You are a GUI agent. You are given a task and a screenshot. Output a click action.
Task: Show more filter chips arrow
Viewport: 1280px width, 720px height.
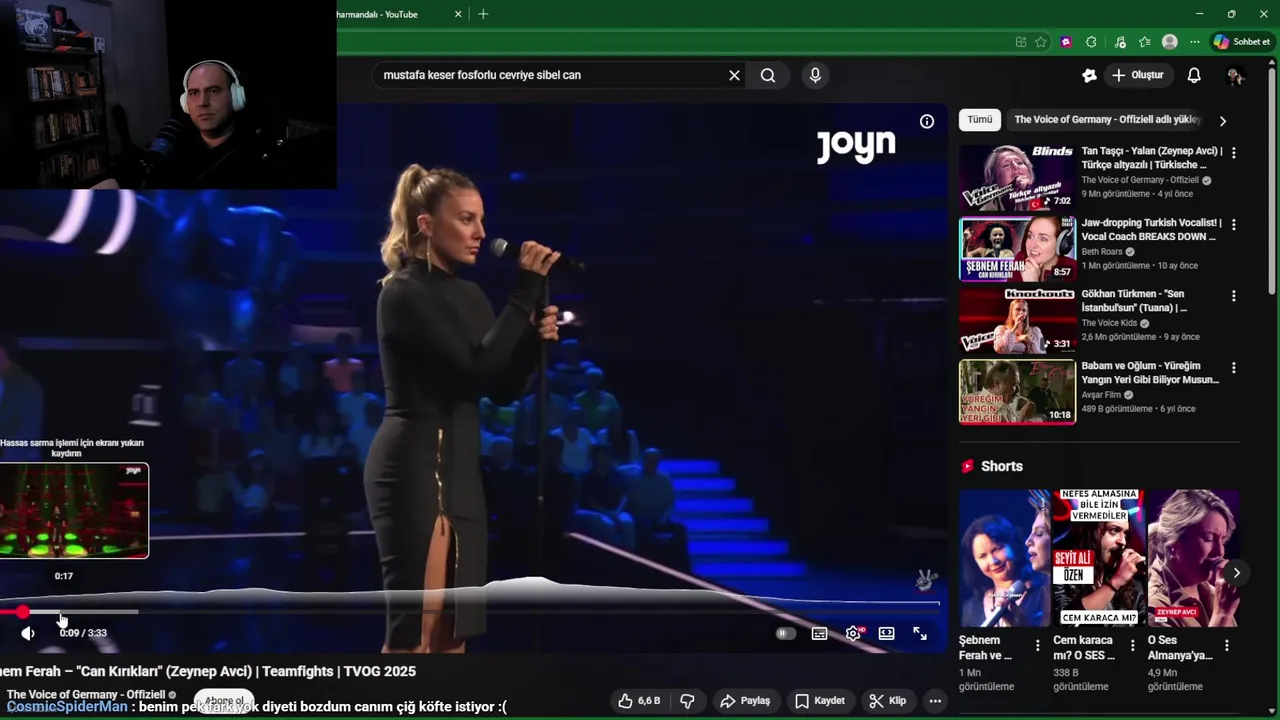pyautogui.click(x=1222, y=120)
